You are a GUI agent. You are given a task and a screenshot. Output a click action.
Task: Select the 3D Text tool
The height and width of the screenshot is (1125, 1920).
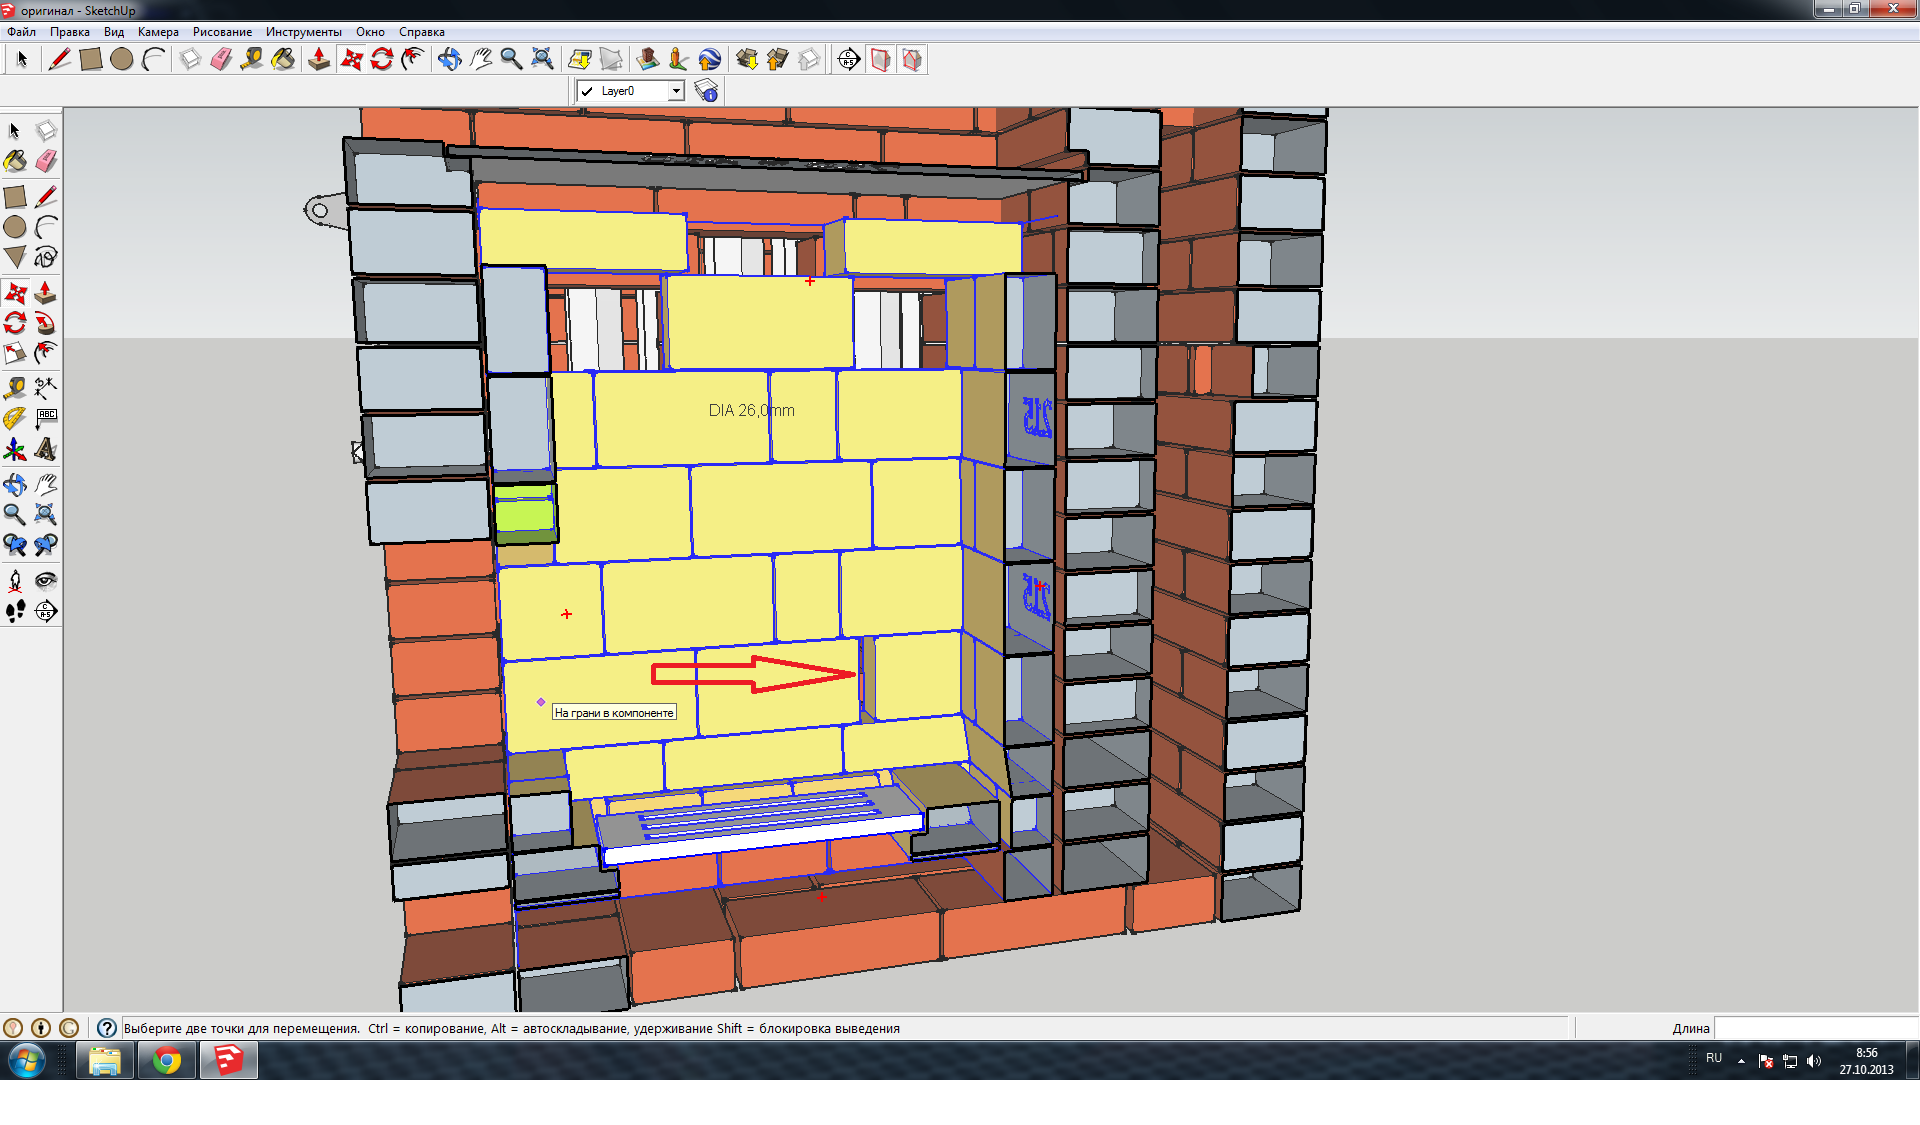pos(46,450)
